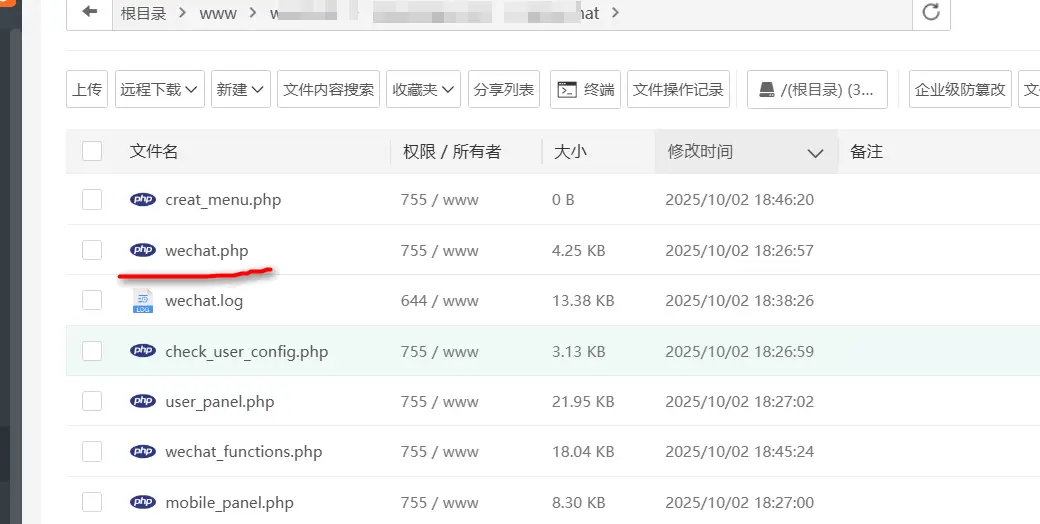This screenshot has height=524, width=1040.
Task: Tick the select-all checkbox in header
Action: click(92, 151)
